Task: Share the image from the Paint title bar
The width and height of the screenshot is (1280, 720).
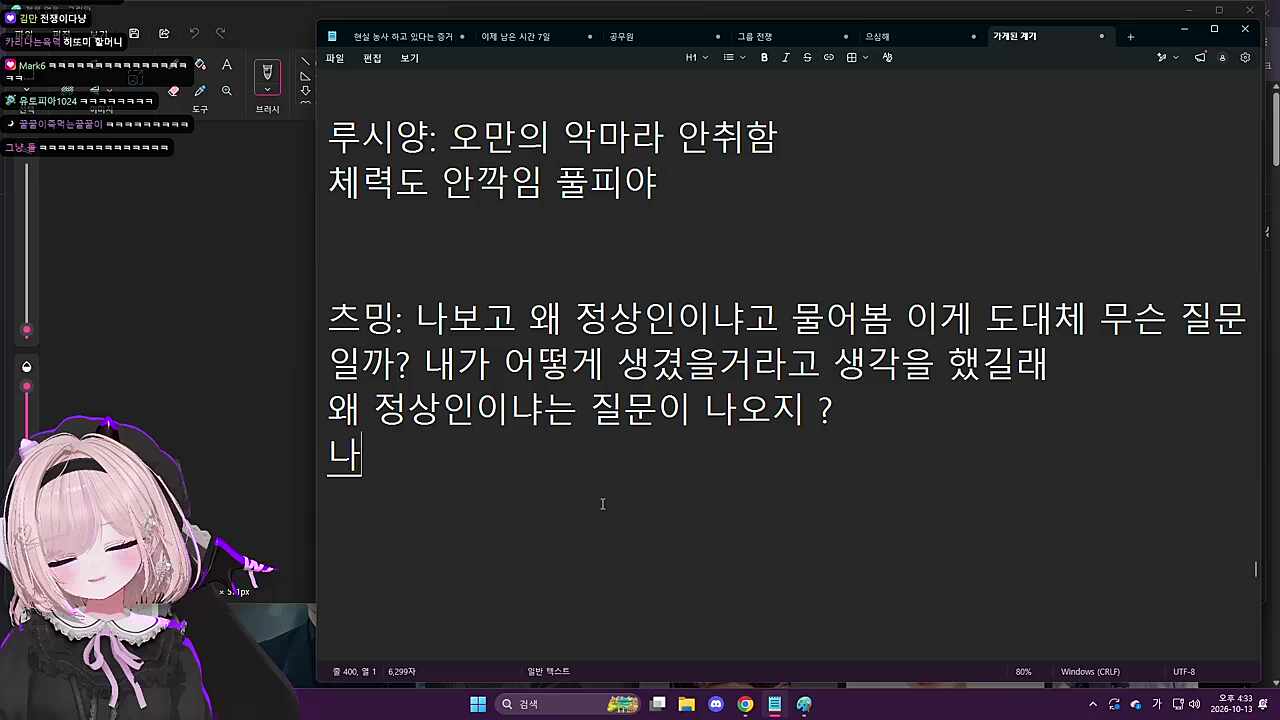Action: click(x=164, y=33)
